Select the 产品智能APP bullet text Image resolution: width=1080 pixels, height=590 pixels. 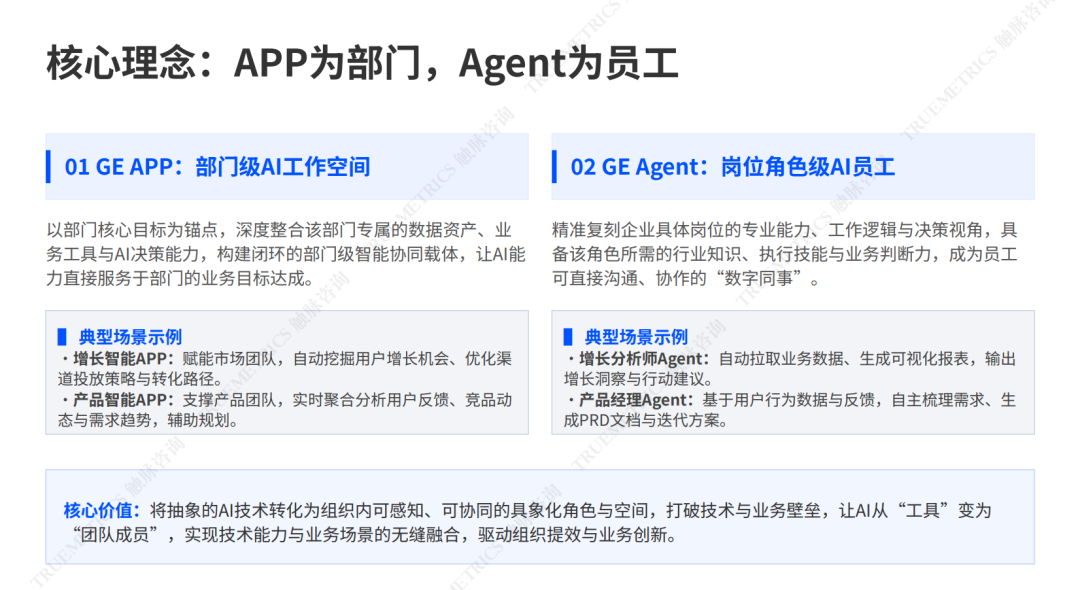coord(285,410)
